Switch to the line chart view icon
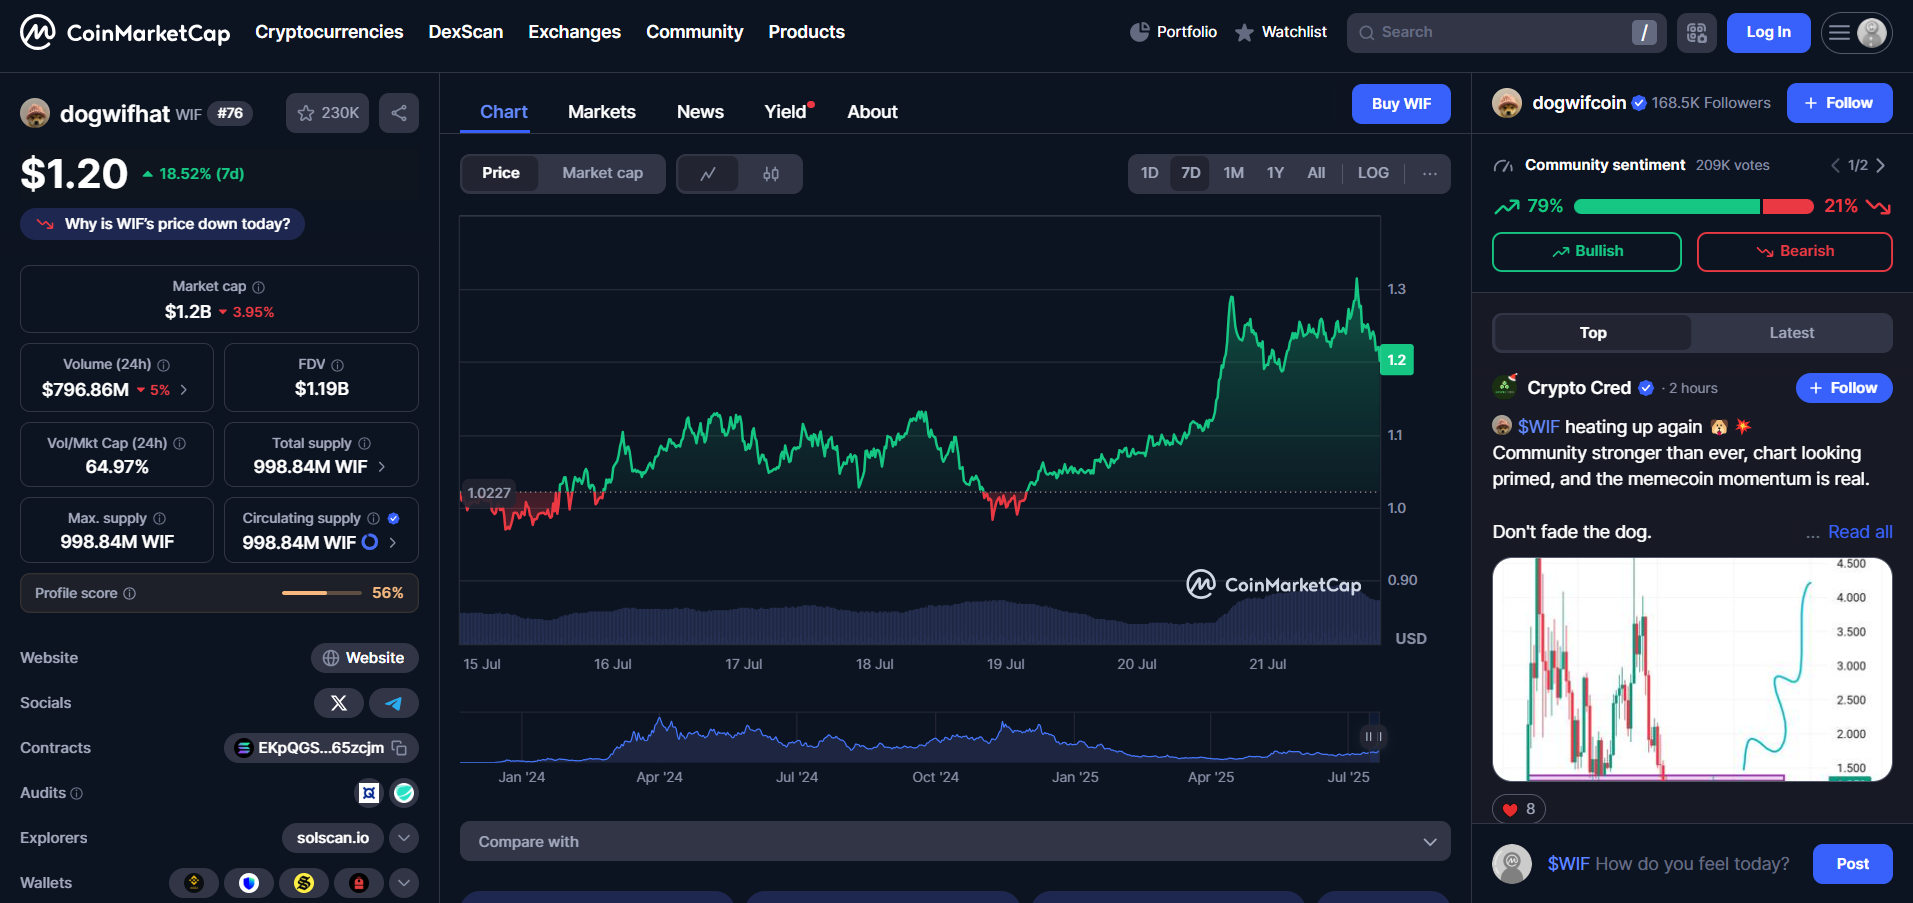Screen dimensions: 1913x903 click(708, 174)
